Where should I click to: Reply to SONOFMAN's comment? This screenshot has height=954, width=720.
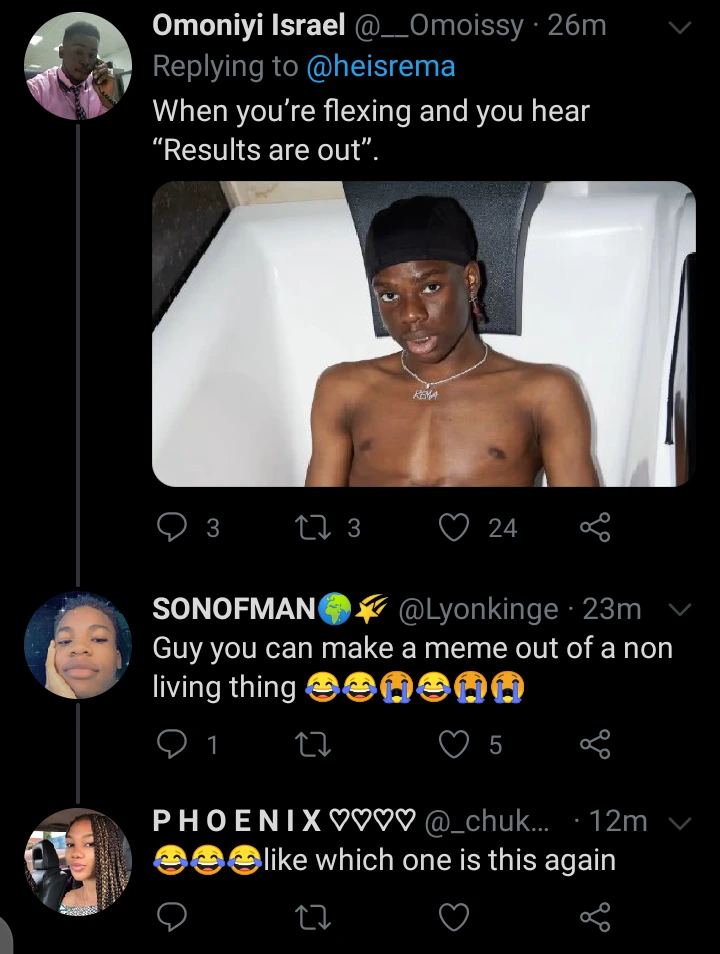pyautogui.click(x=172, y=744)
